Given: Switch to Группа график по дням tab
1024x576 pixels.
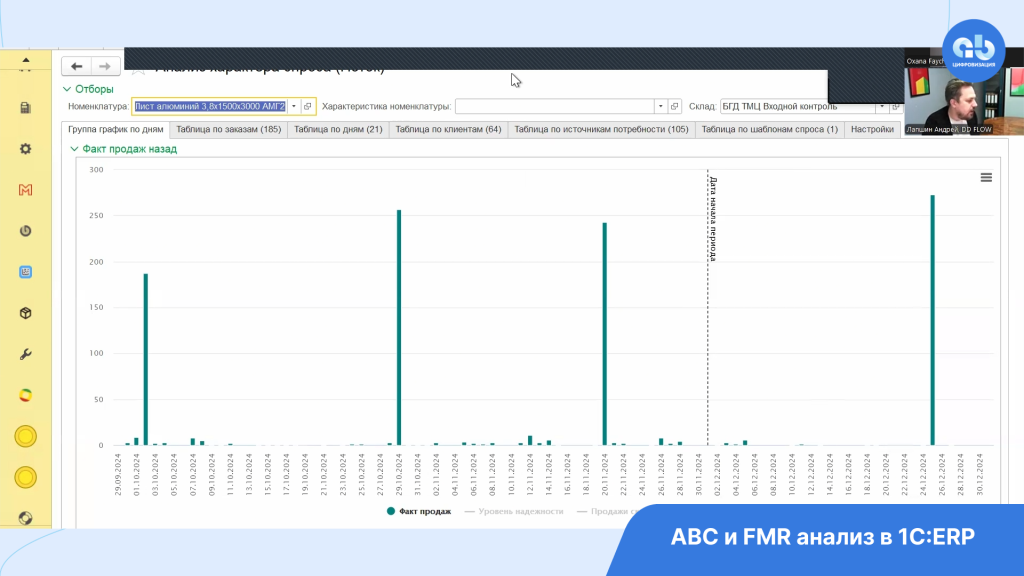Looking at the screenshot, I should click(116, 129).
